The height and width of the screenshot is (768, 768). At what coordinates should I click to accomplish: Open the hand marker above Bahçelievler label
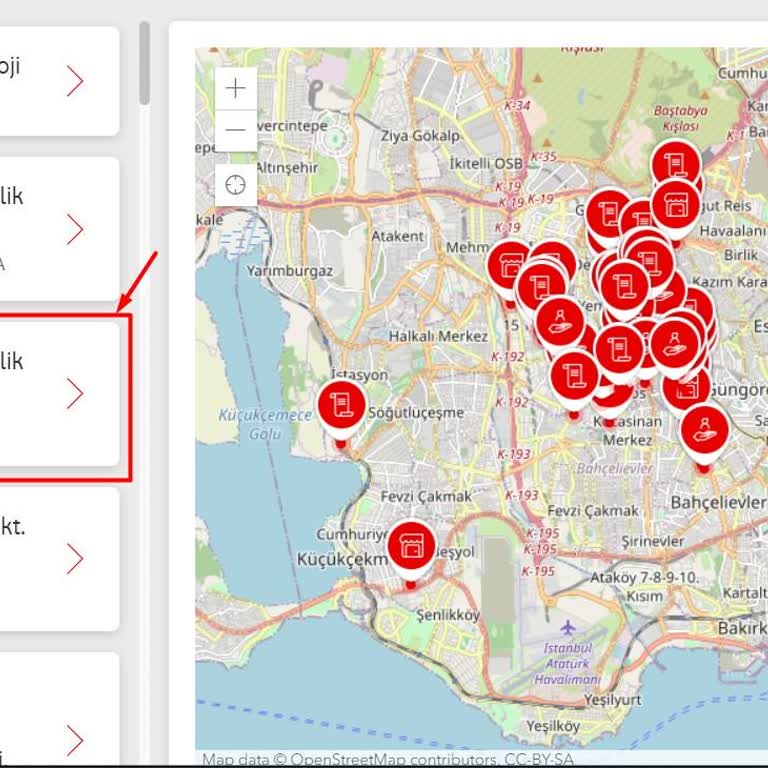(705, 431)
